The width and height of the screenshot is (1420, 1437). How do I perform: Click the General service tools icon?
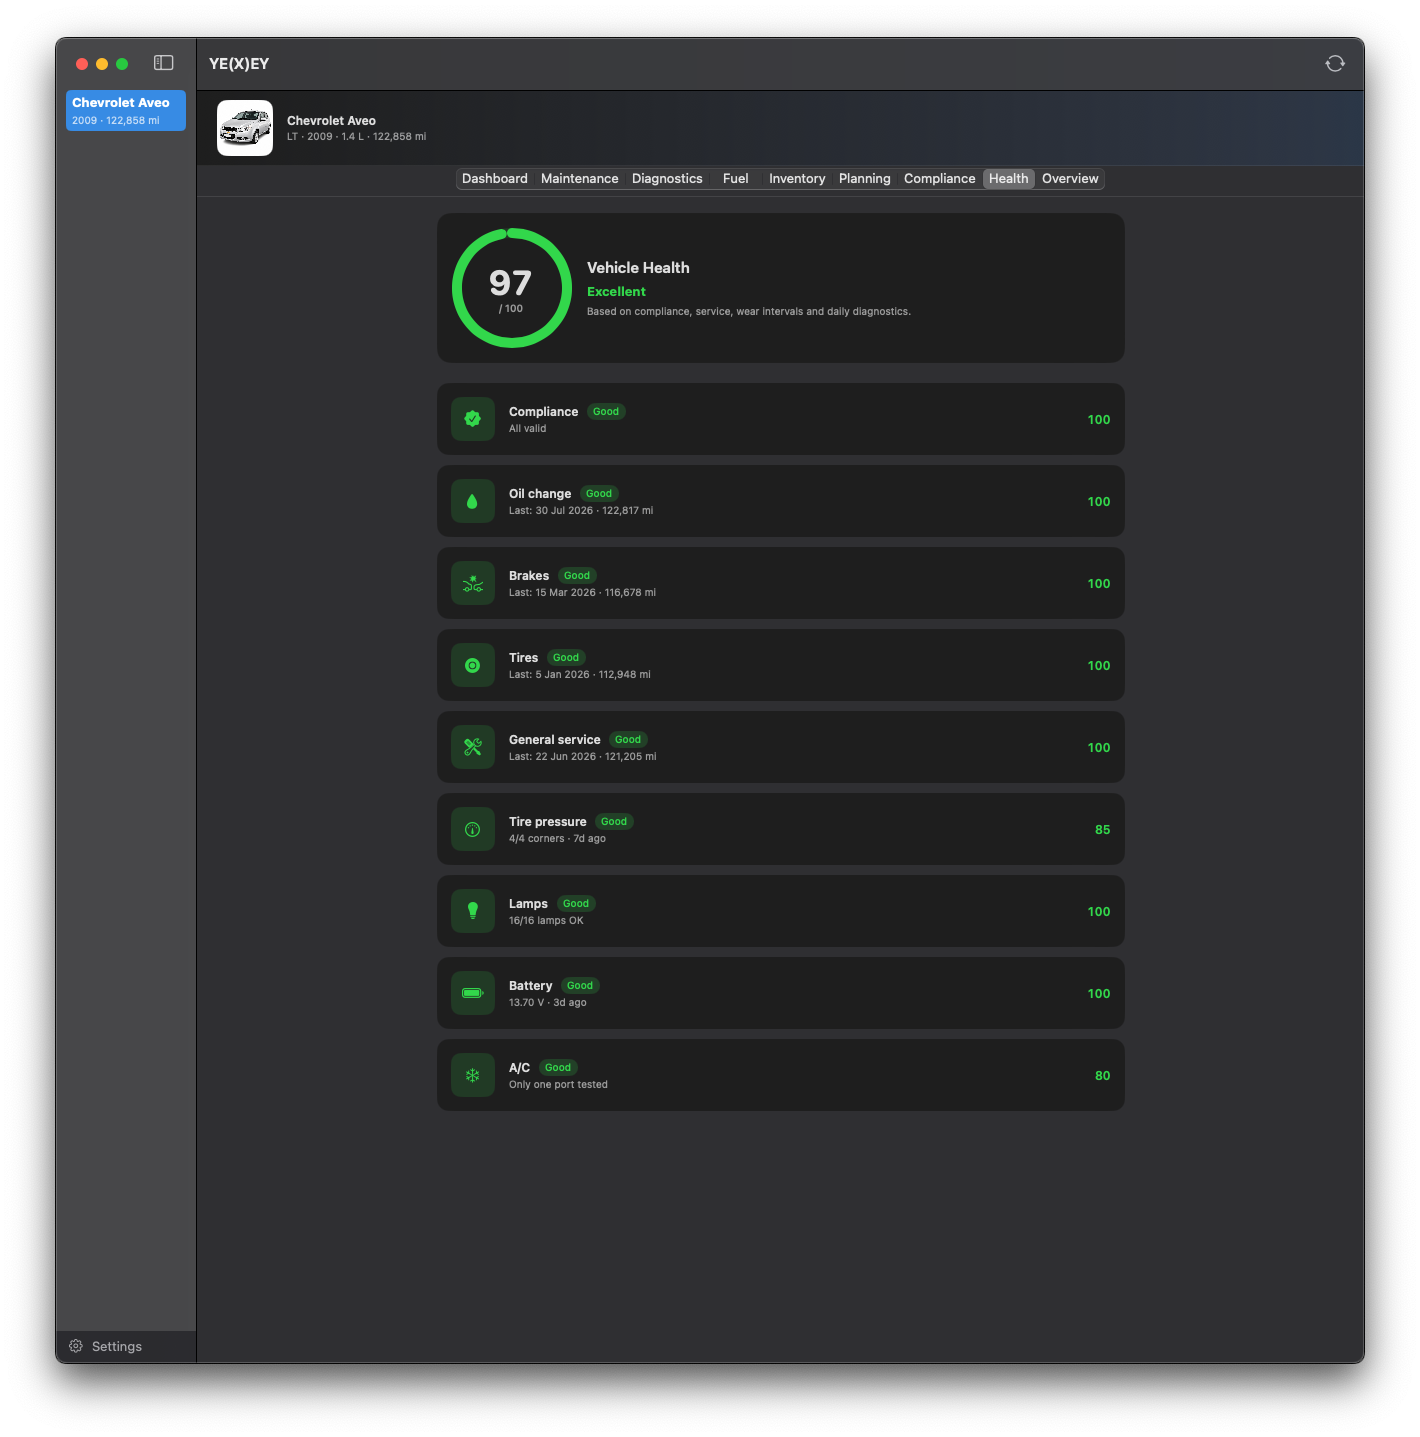point(473,747)
